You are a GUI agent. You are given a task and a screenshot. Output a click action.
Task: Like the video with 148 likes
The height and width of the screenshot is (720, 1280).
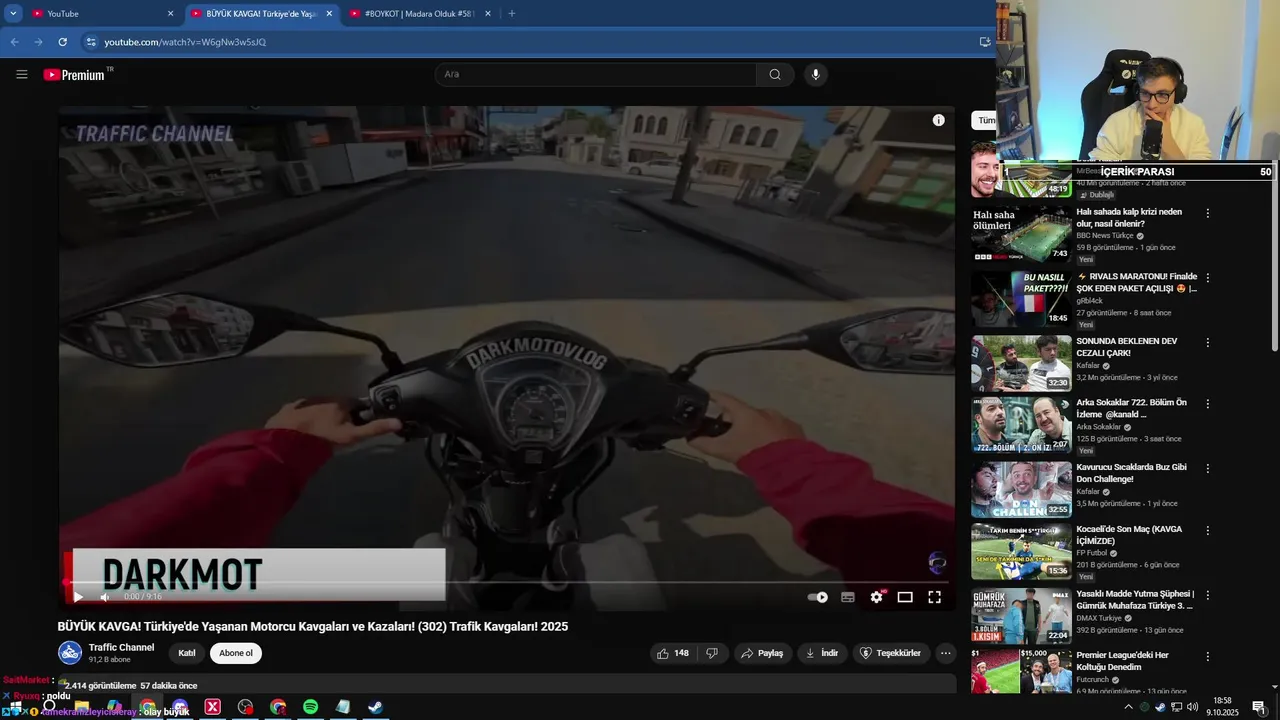tap(672, 653)
